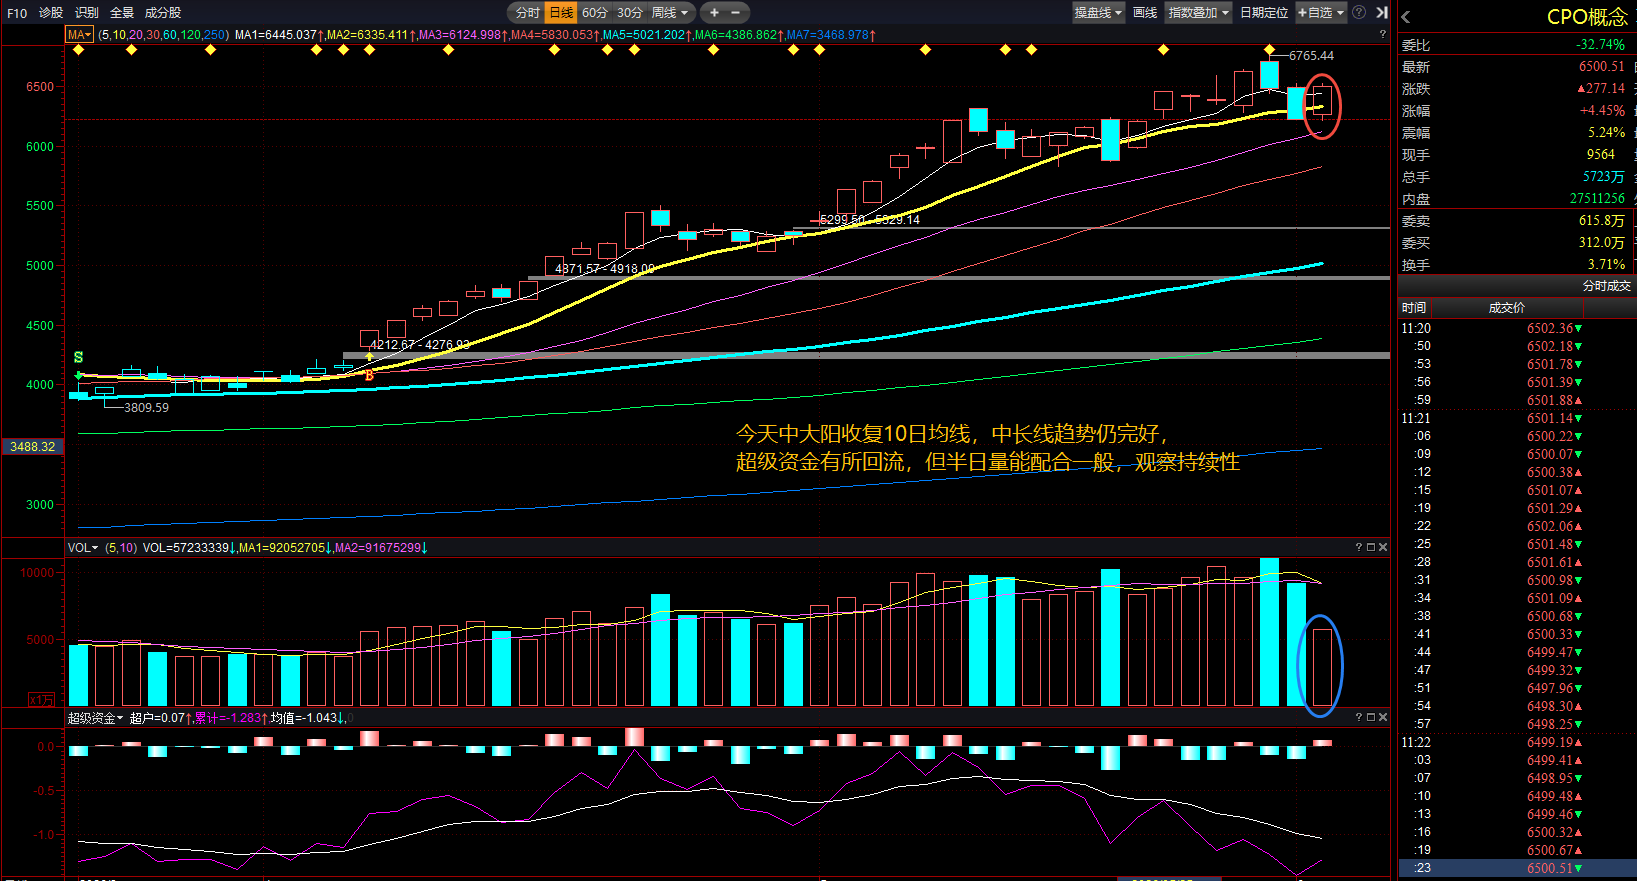Viewport: 1637px width, 881px height.
Task: Click the MA7=3468.978 blue legend value
Action: (x=830, y=35)
